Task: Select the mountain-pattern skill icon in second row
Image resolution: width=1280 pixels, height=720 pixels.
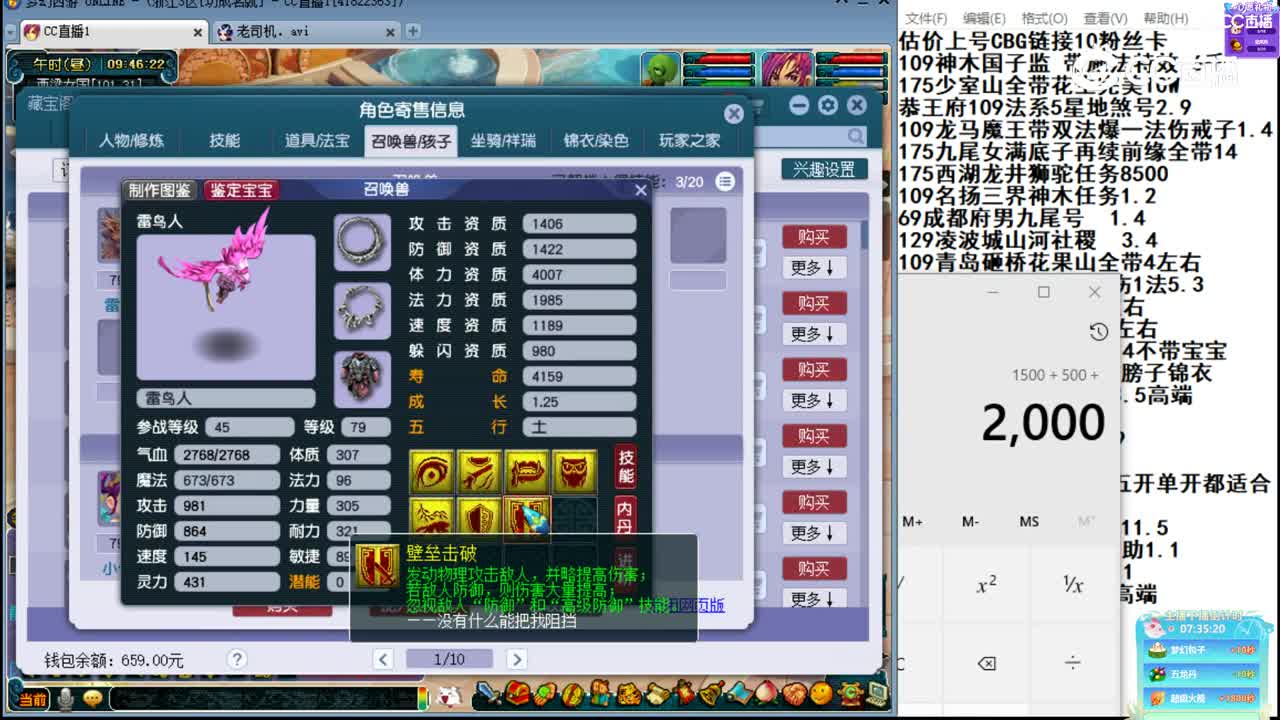Action: click(432, 518)
